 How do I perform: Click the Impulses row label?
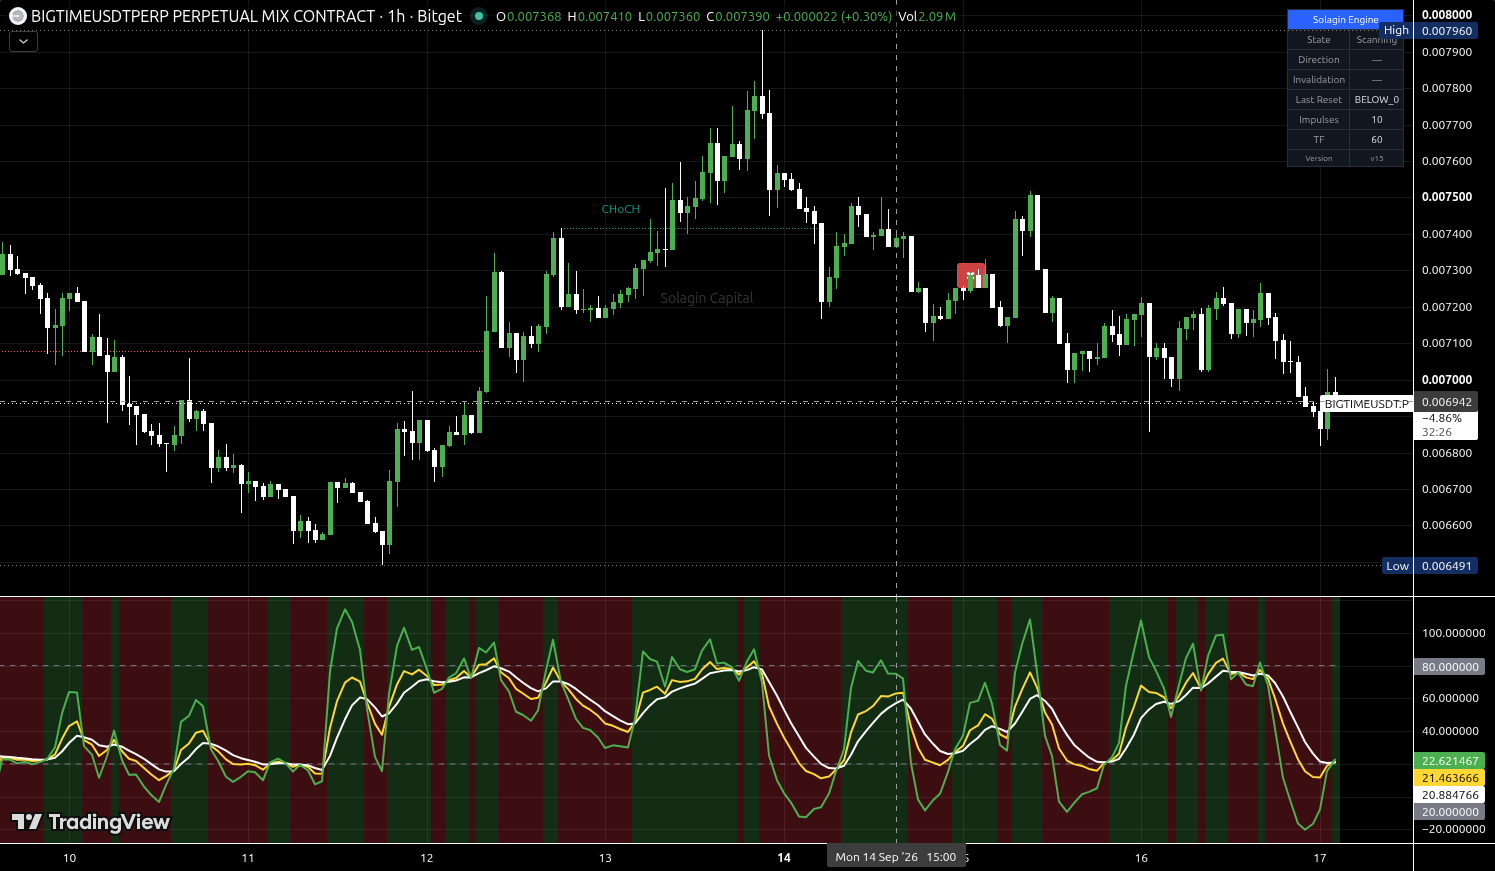pos(1318,120)
